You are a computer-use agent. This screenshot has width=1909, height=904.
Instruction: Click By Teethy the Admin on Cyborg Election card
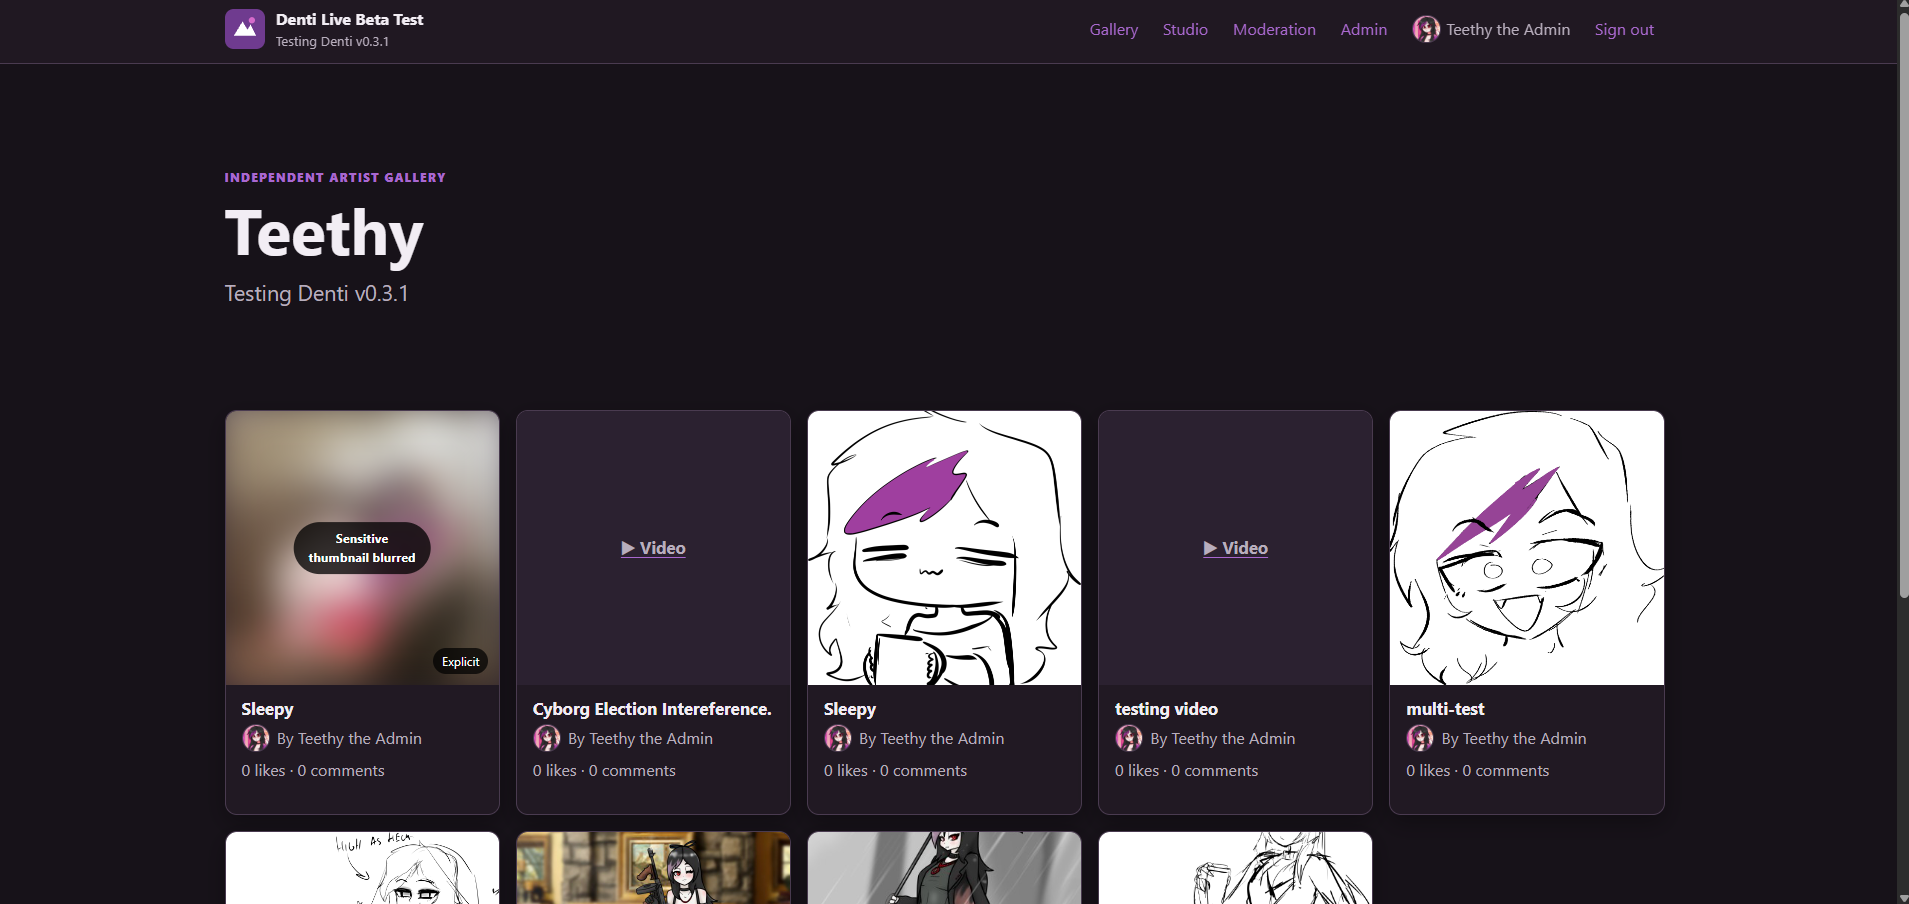point(640,738)
